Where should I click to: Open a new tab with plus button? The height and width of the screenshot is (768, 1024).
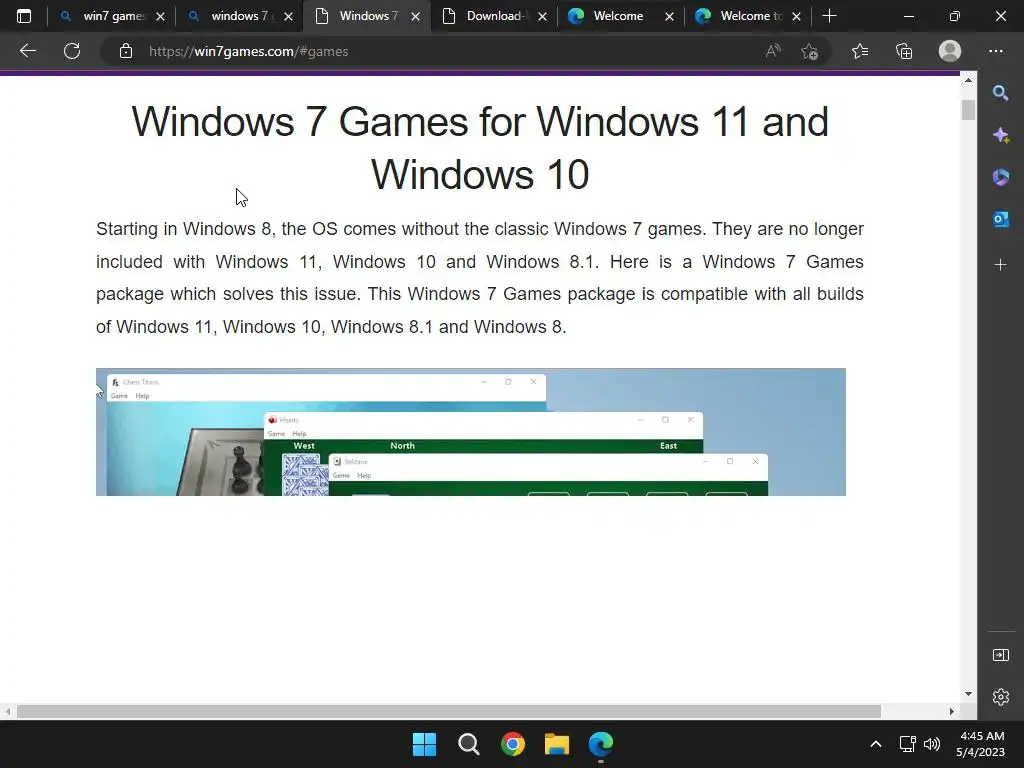pos(829,16)
